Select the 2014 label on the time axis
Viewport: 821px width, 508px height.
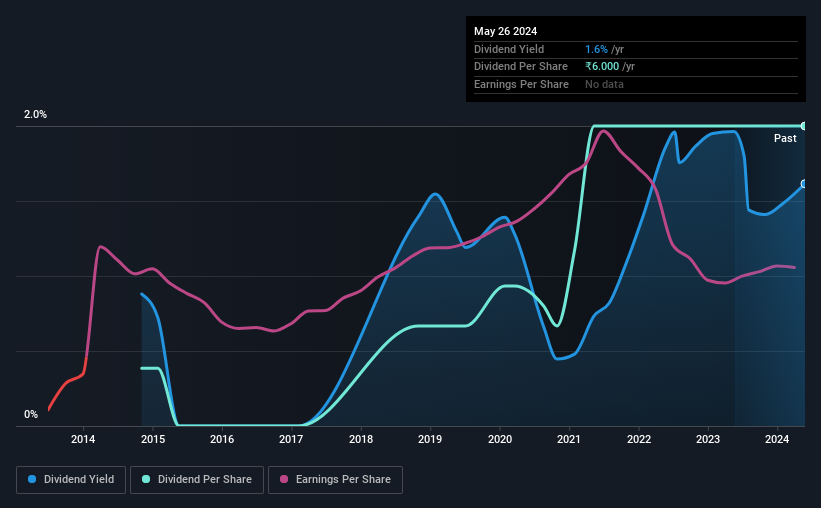tap(83, 439)
